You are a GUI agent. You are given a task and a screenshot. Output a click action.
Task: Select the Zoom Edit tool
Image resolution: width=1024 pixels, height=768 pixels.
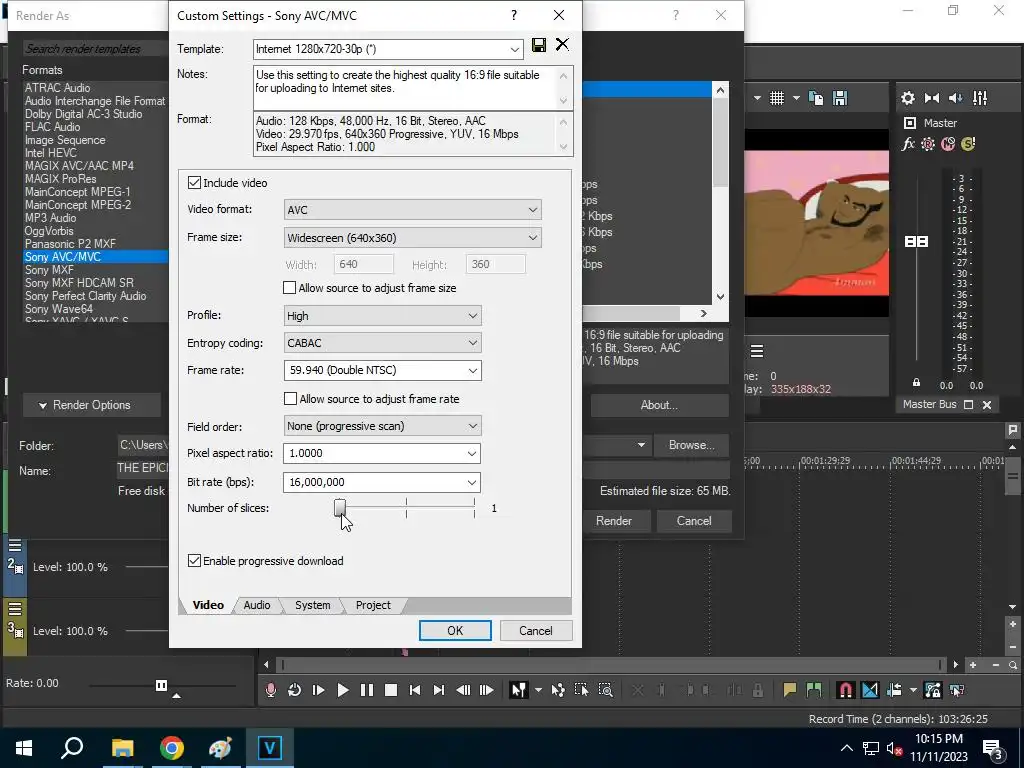click(605, 690)
